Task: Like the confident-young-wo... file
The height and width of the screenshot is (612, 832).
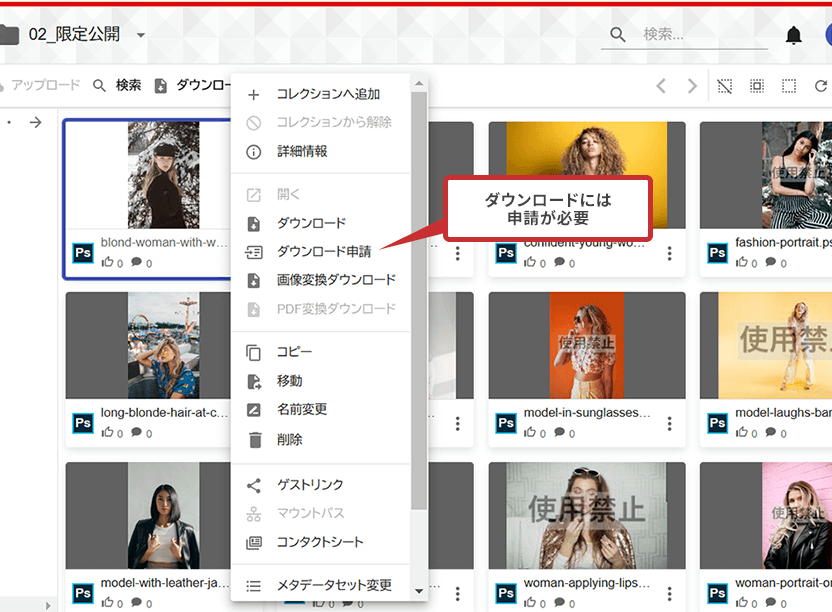Action: click(530, 262)
